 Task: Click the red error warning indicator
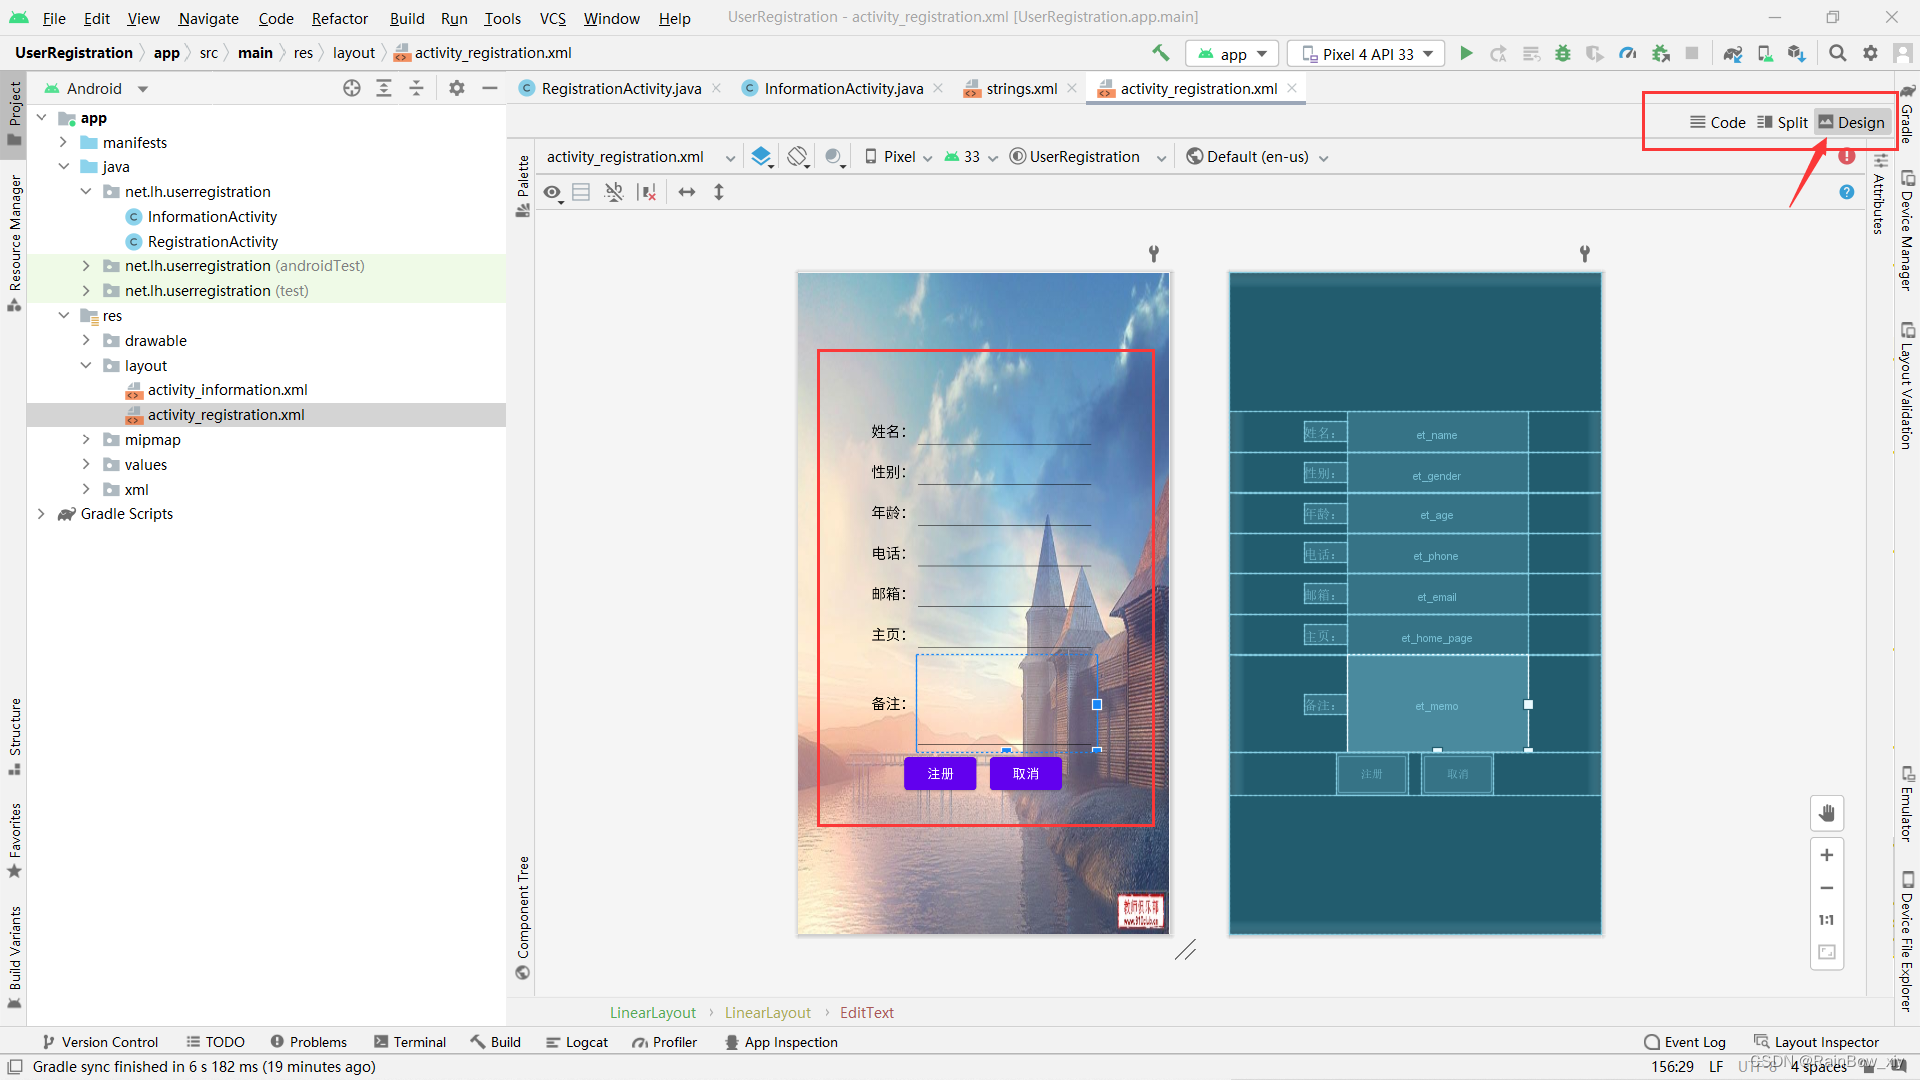1847,157
